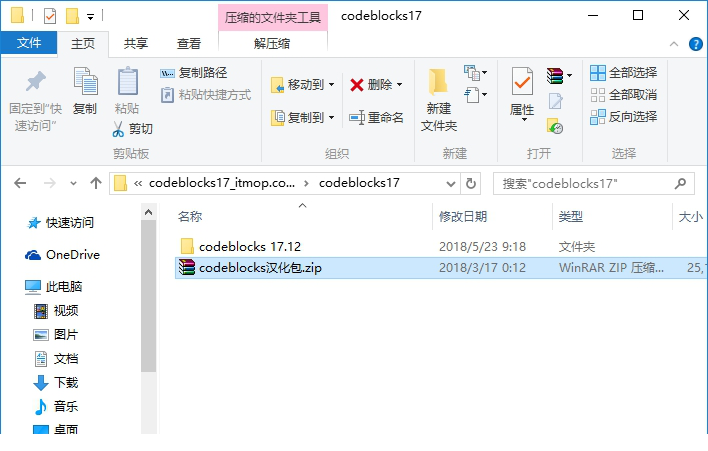Click the Refresh button next to the address bar
The width and height of the screenshot is (708, 451).
pos(471,184)
